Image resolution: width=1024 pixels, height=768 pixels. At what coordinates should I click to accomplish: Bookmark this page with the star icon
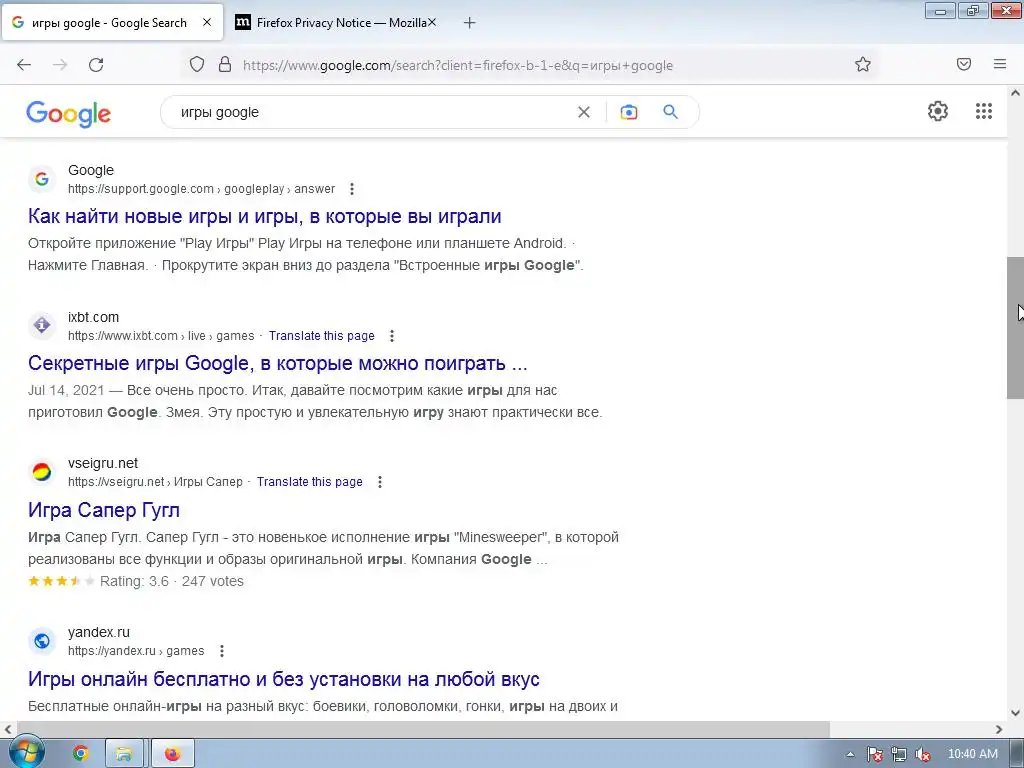863,65
